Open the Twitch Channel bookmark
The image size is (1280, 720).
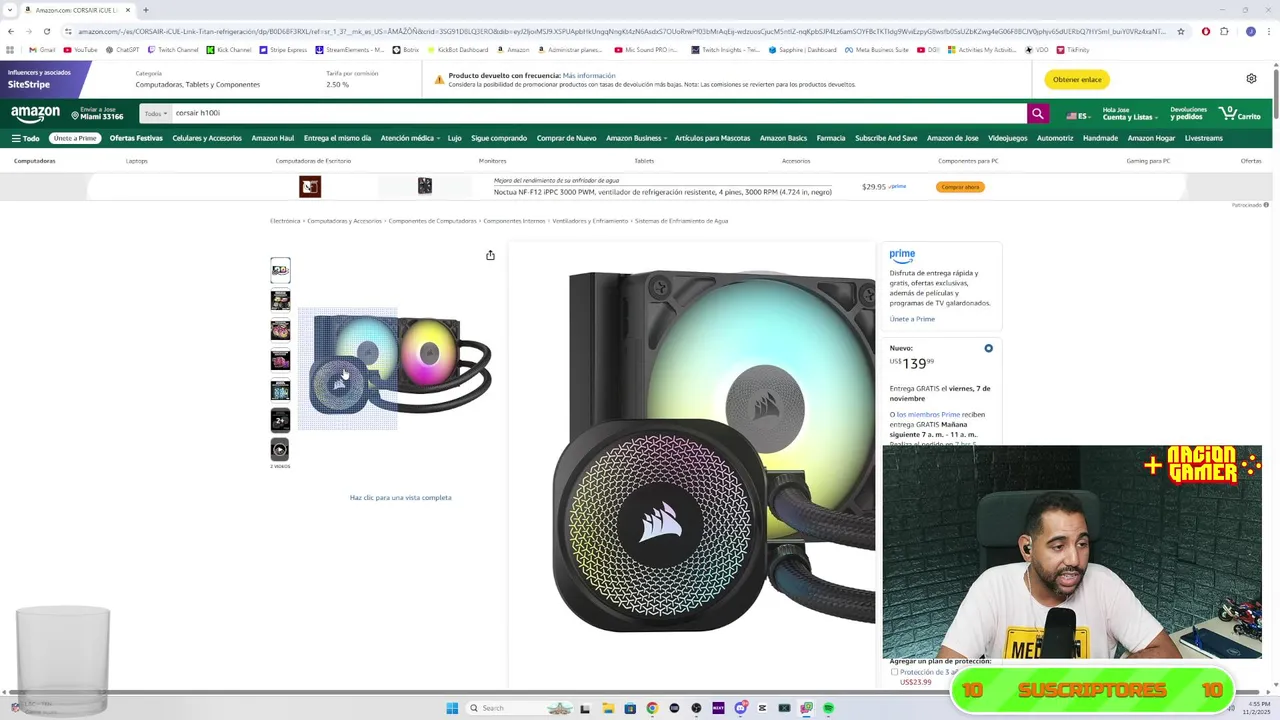[x=173, y=50]
